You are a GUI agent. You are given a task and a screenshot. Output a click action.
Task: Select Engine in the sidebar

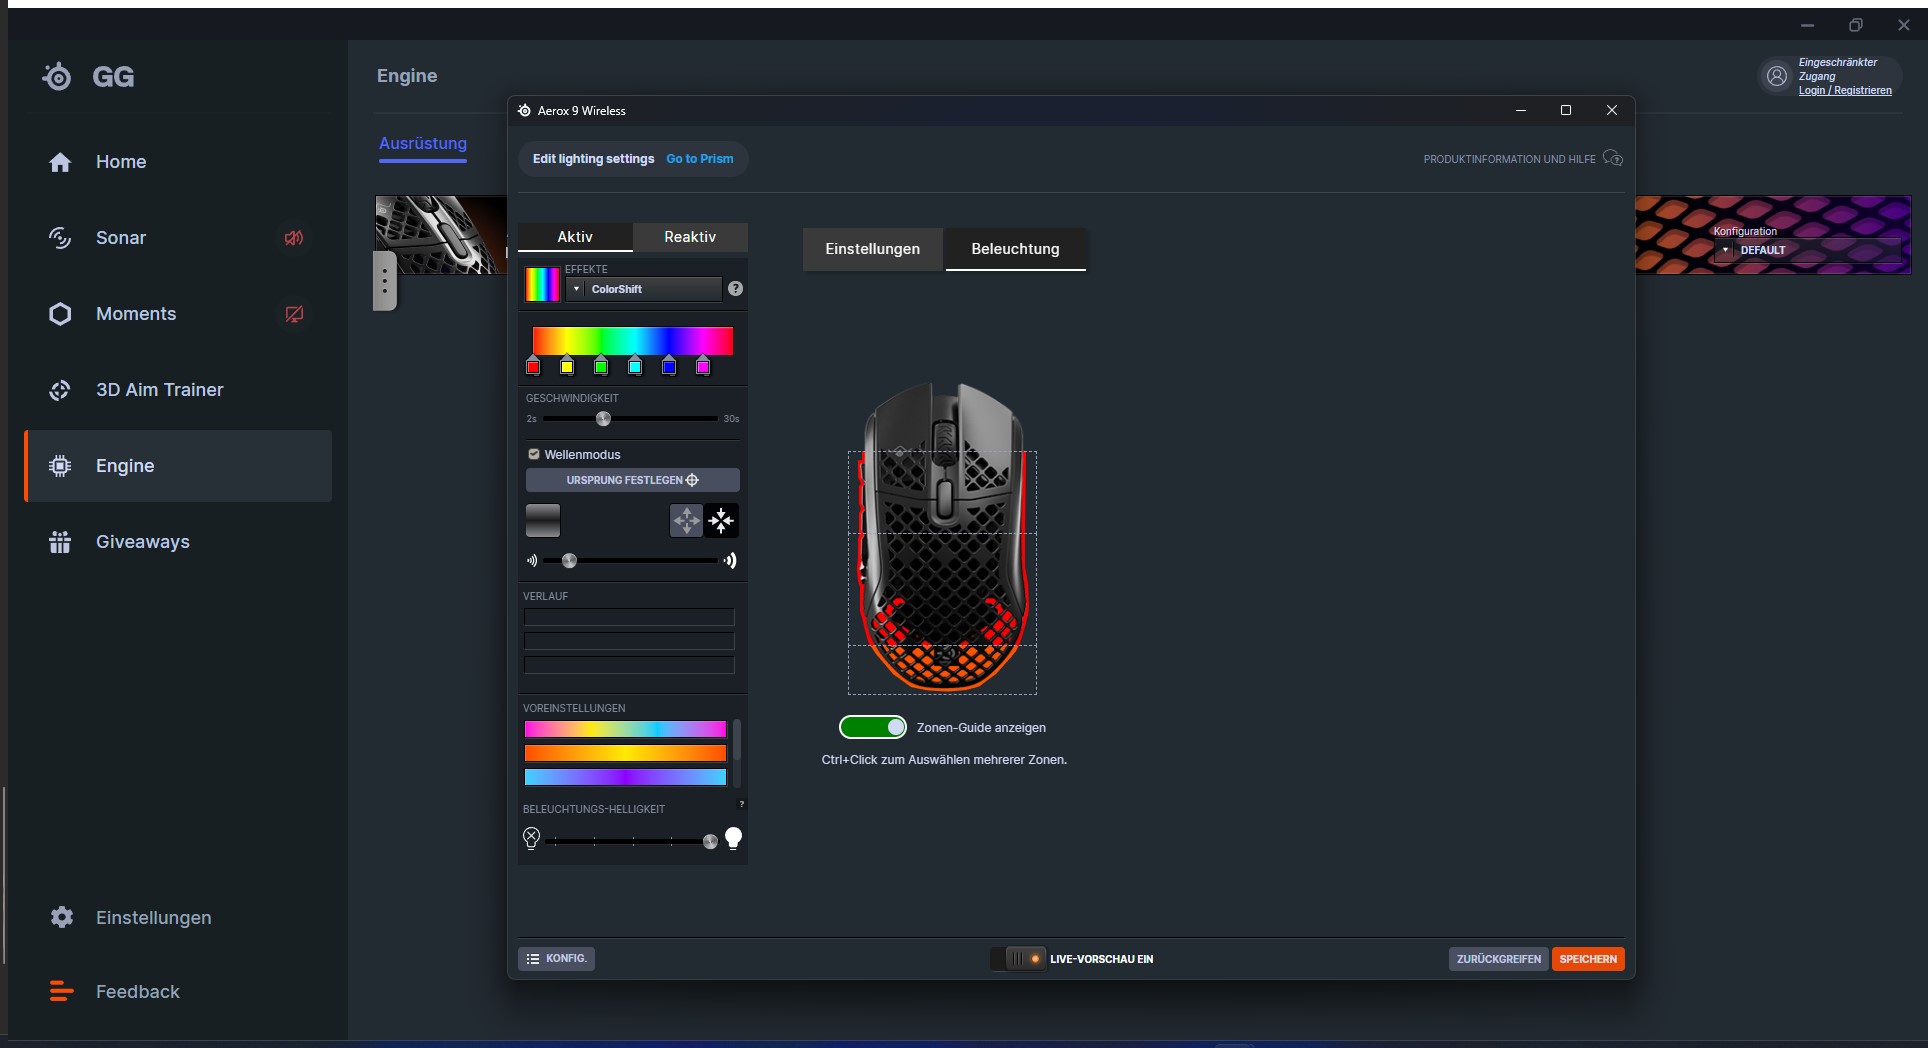178,466
